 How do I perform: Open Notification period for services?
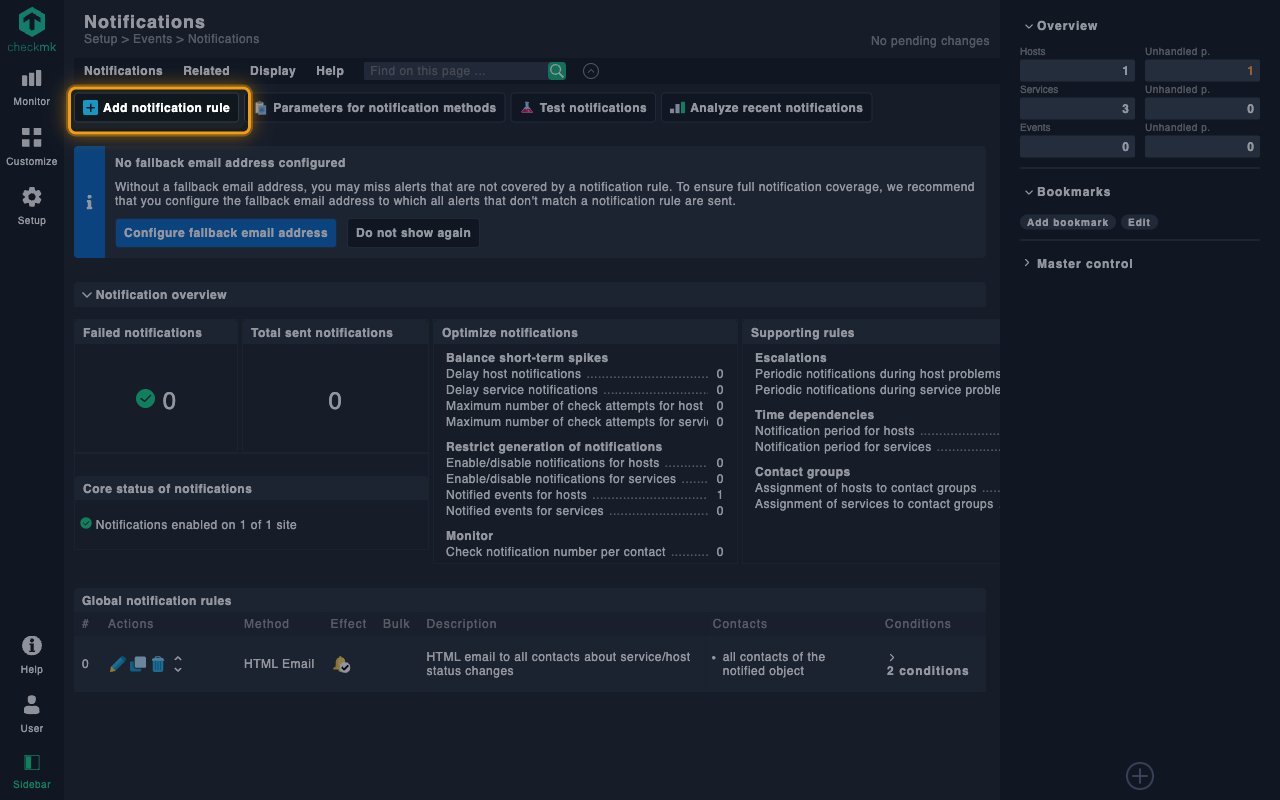tap(843, 447)
